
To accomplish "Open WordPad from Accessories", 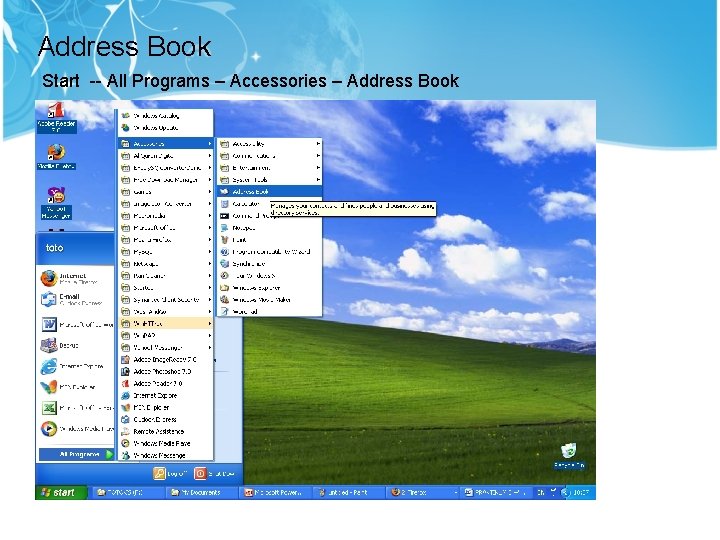I will pos(270,312).
